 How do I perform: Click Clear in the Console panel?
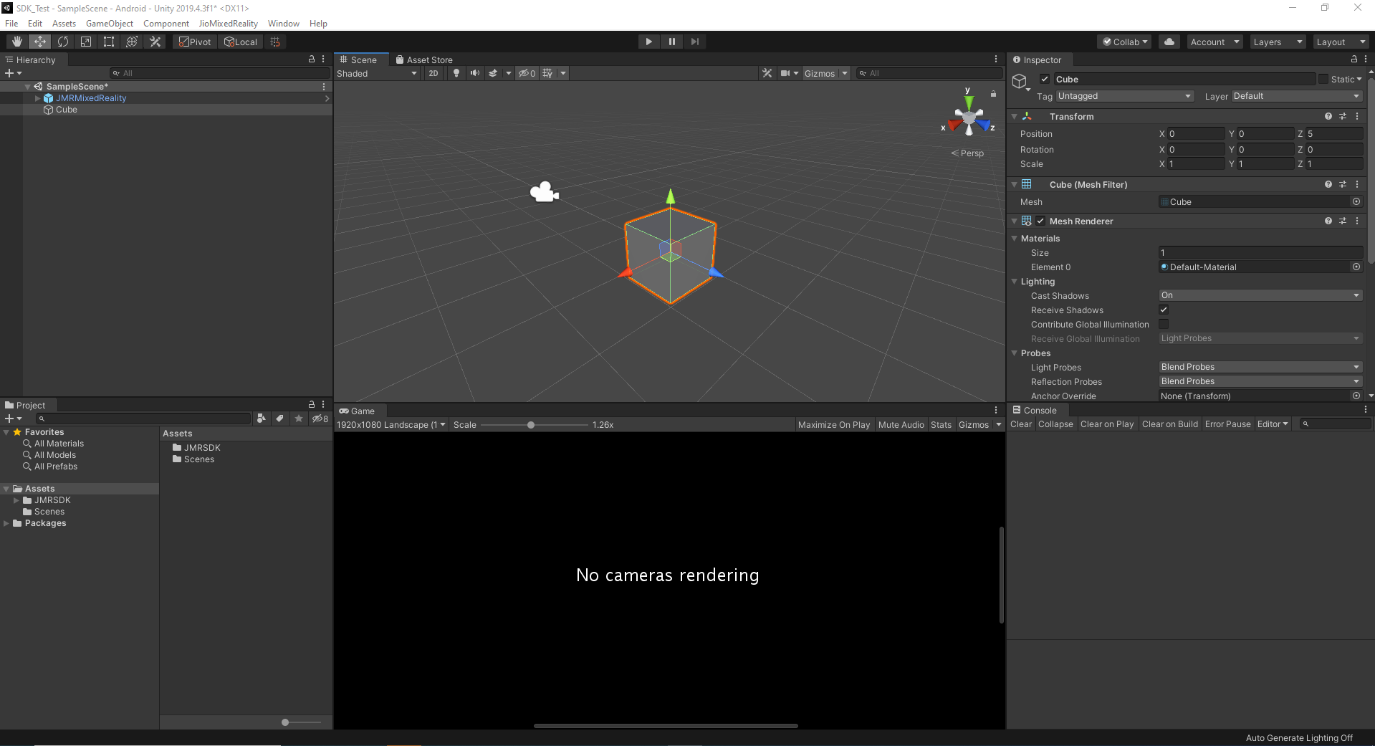[x=1020, y=424]
